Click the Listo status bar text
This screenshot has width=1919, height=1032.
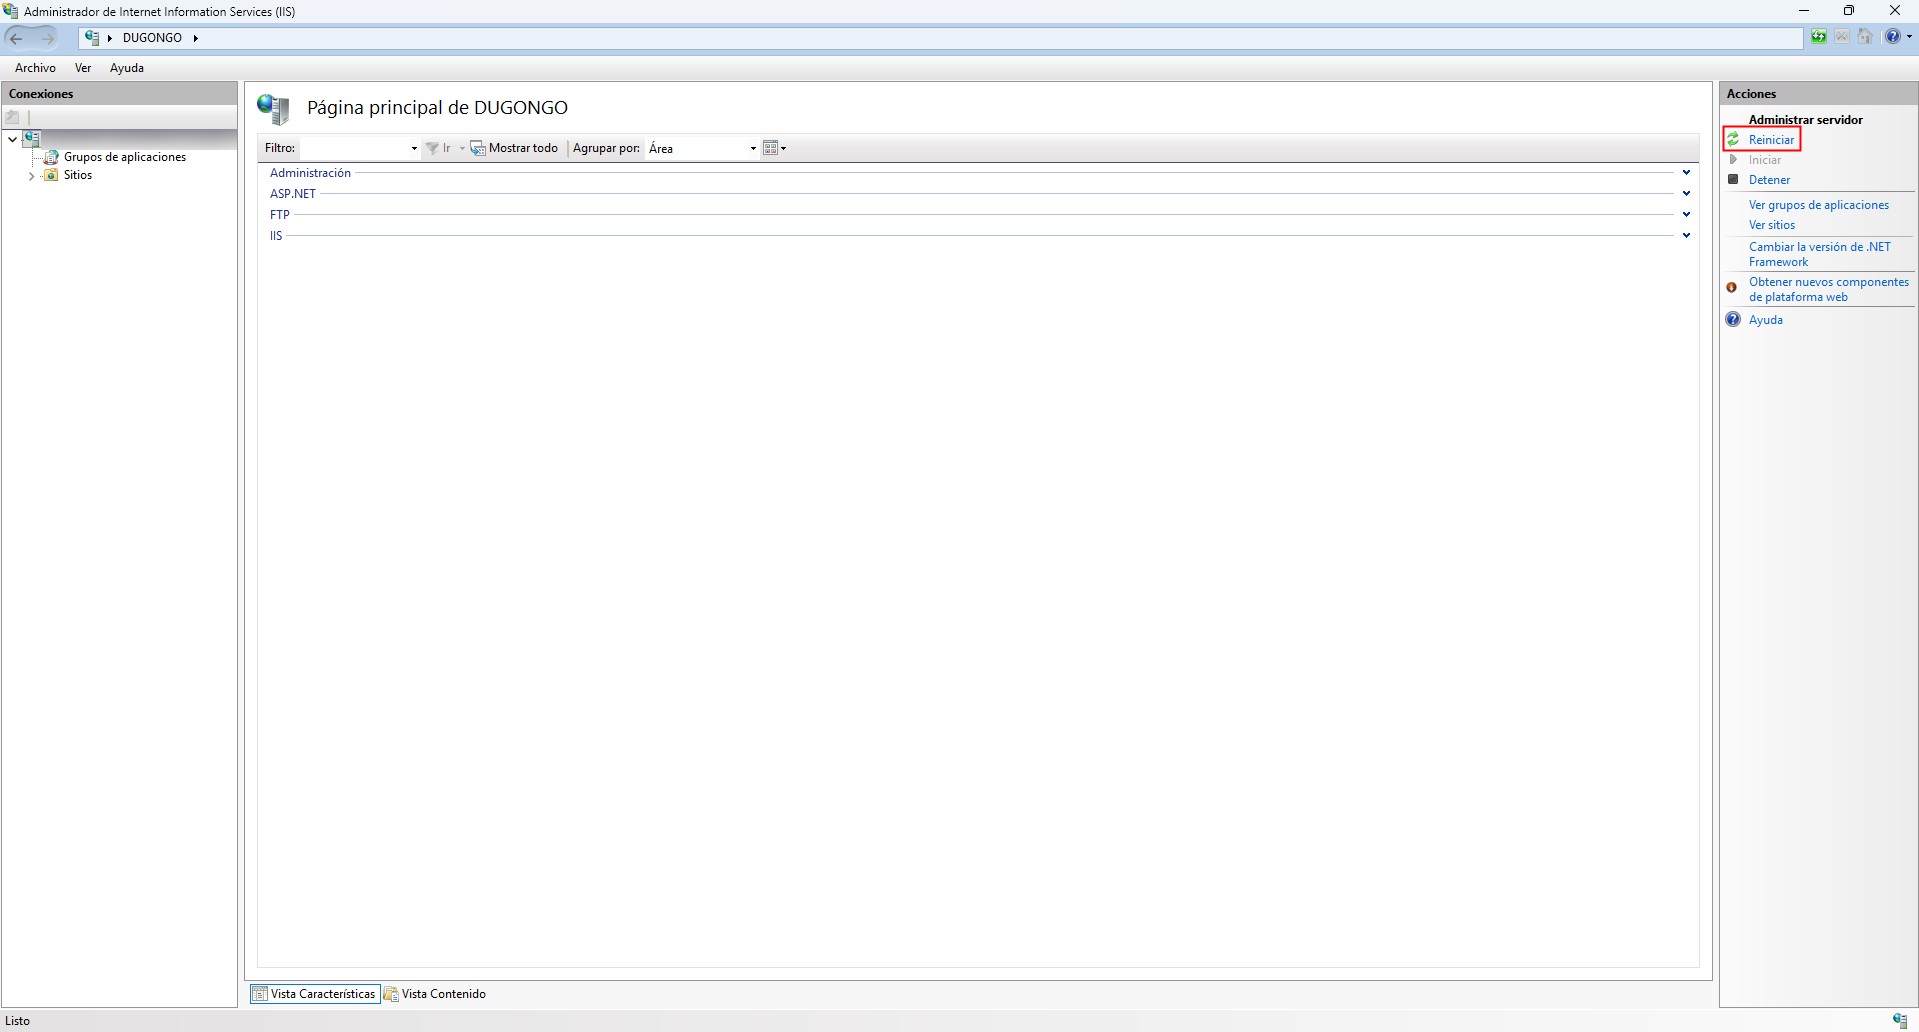coord(18,1021)
